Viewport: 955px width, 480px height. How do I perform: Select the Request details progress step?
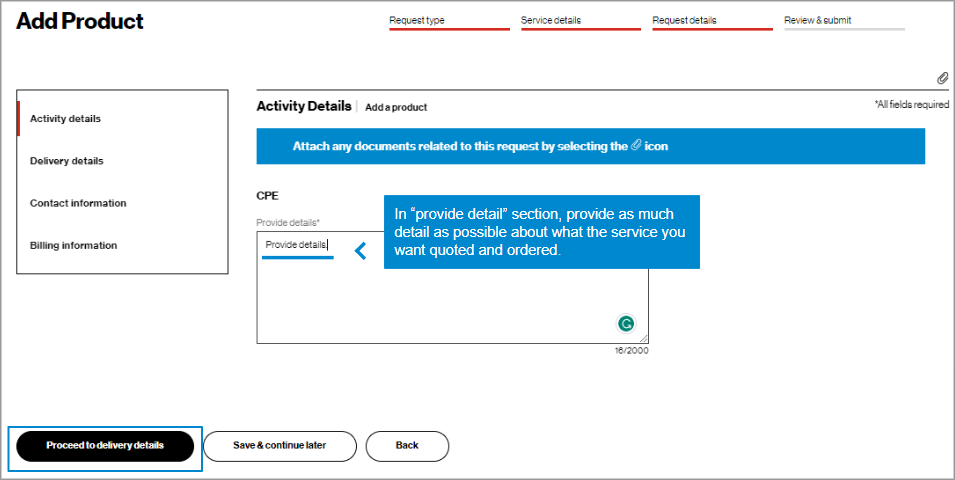tap(684, 20)
